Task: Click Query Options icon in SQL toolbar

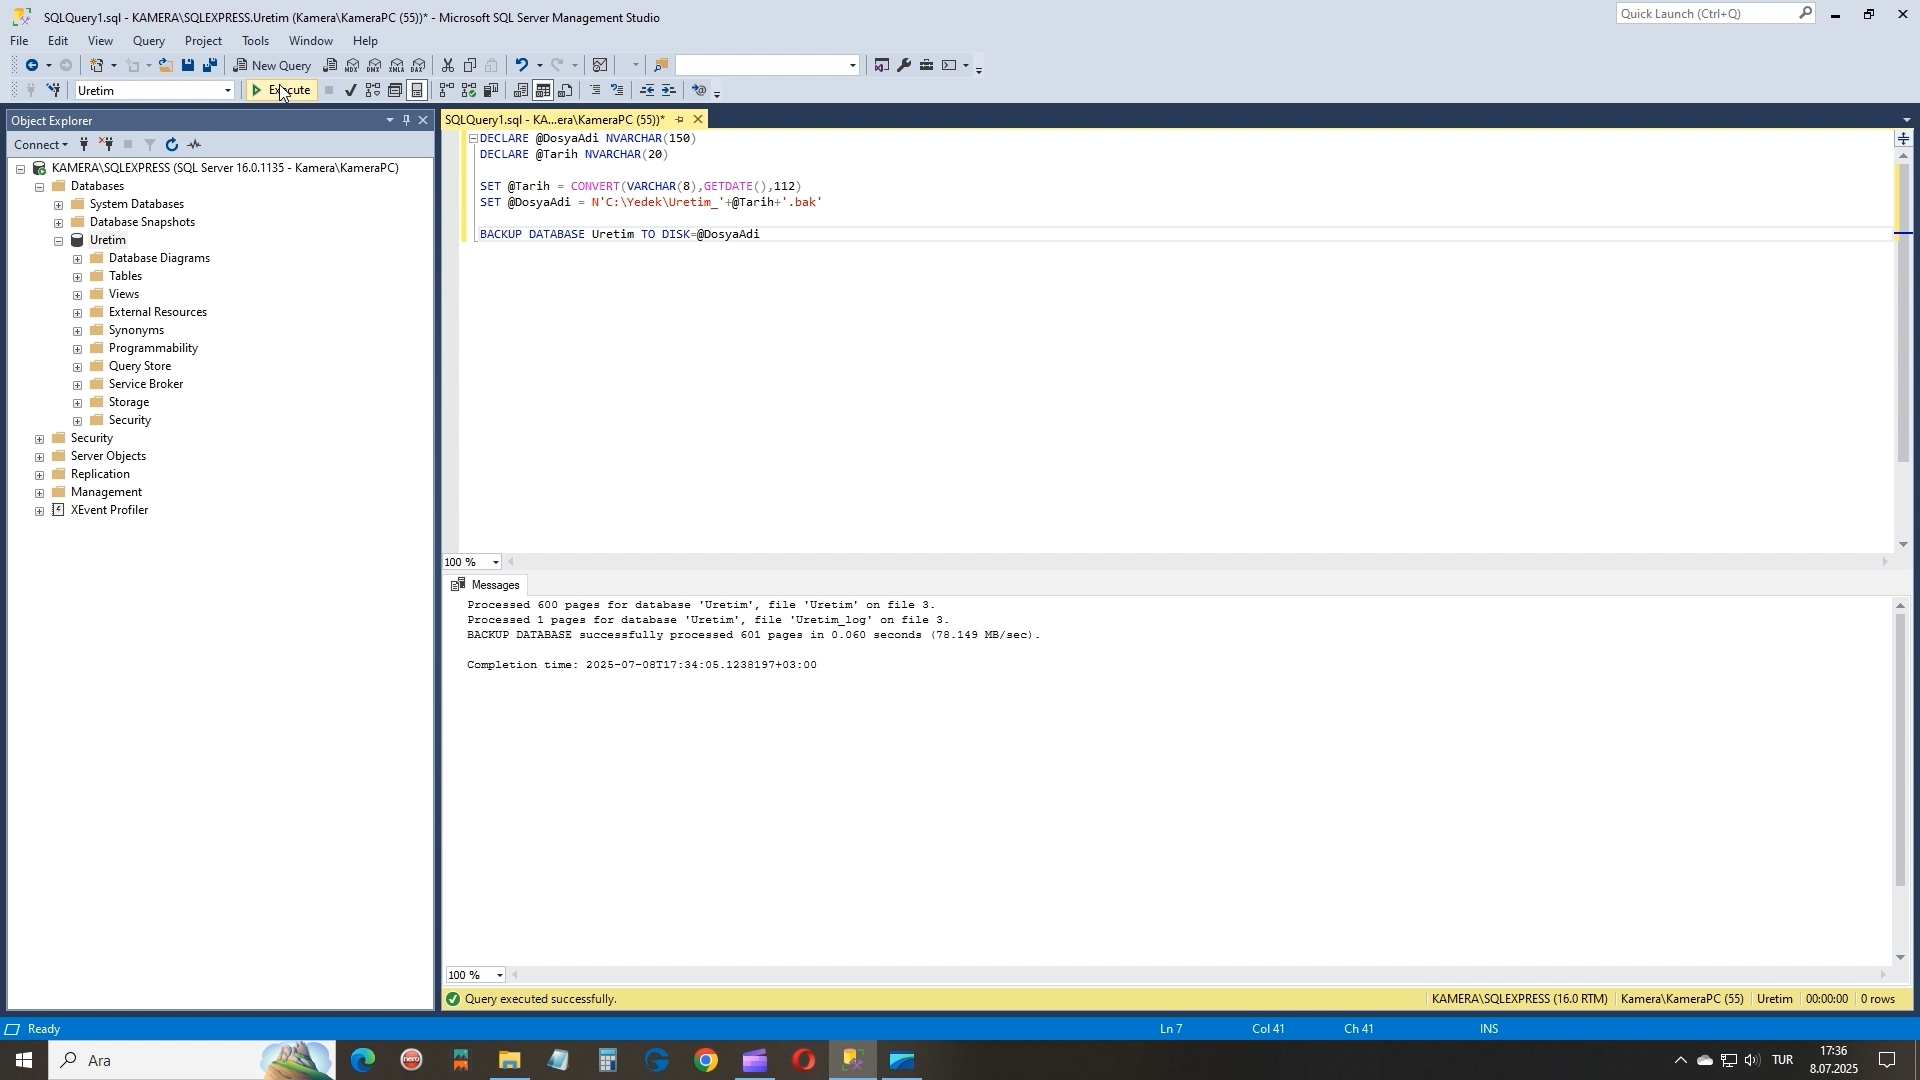Action: [x=395, y=90]
